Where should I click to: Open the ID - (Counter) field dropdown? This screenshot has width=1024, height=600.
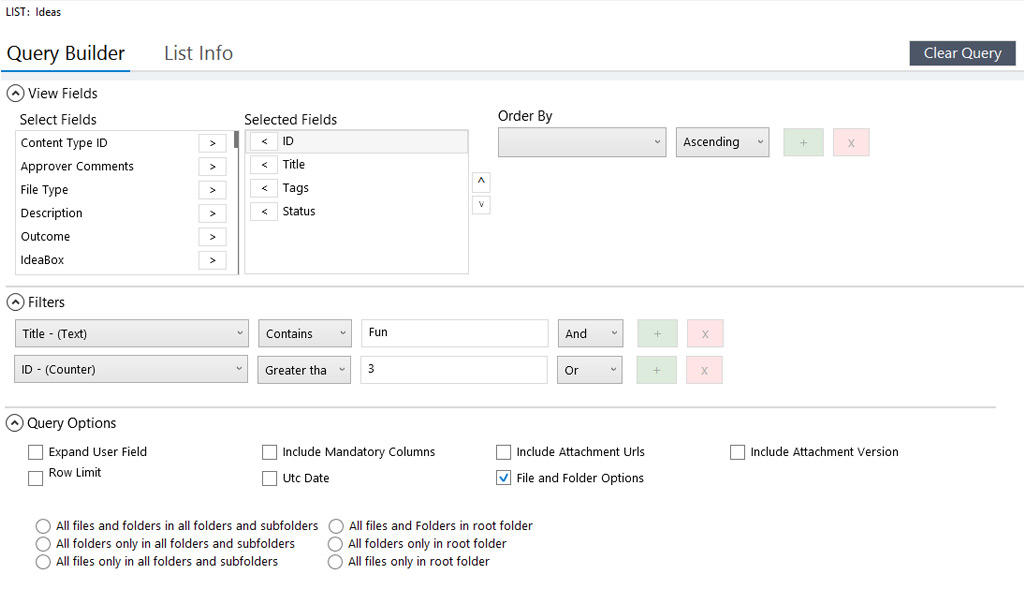coord(131,370)
